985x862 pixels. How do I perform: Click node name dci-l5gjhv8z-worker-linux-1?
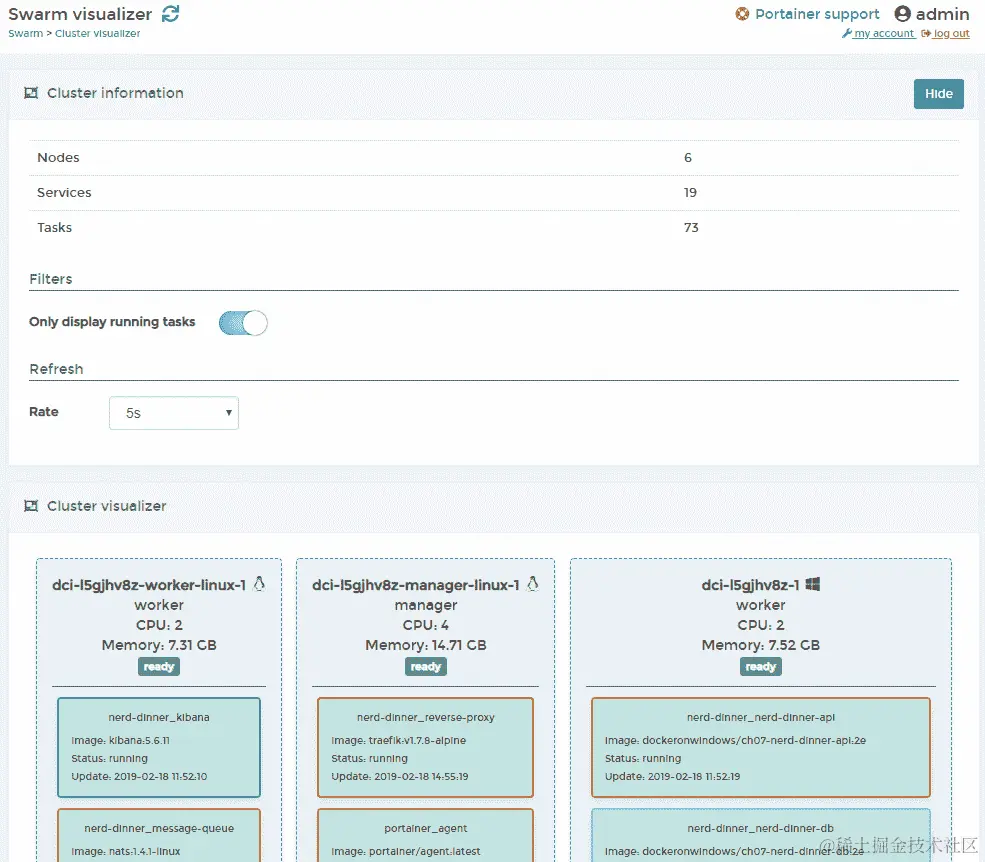pyautogui.click(x=149, y=585)
